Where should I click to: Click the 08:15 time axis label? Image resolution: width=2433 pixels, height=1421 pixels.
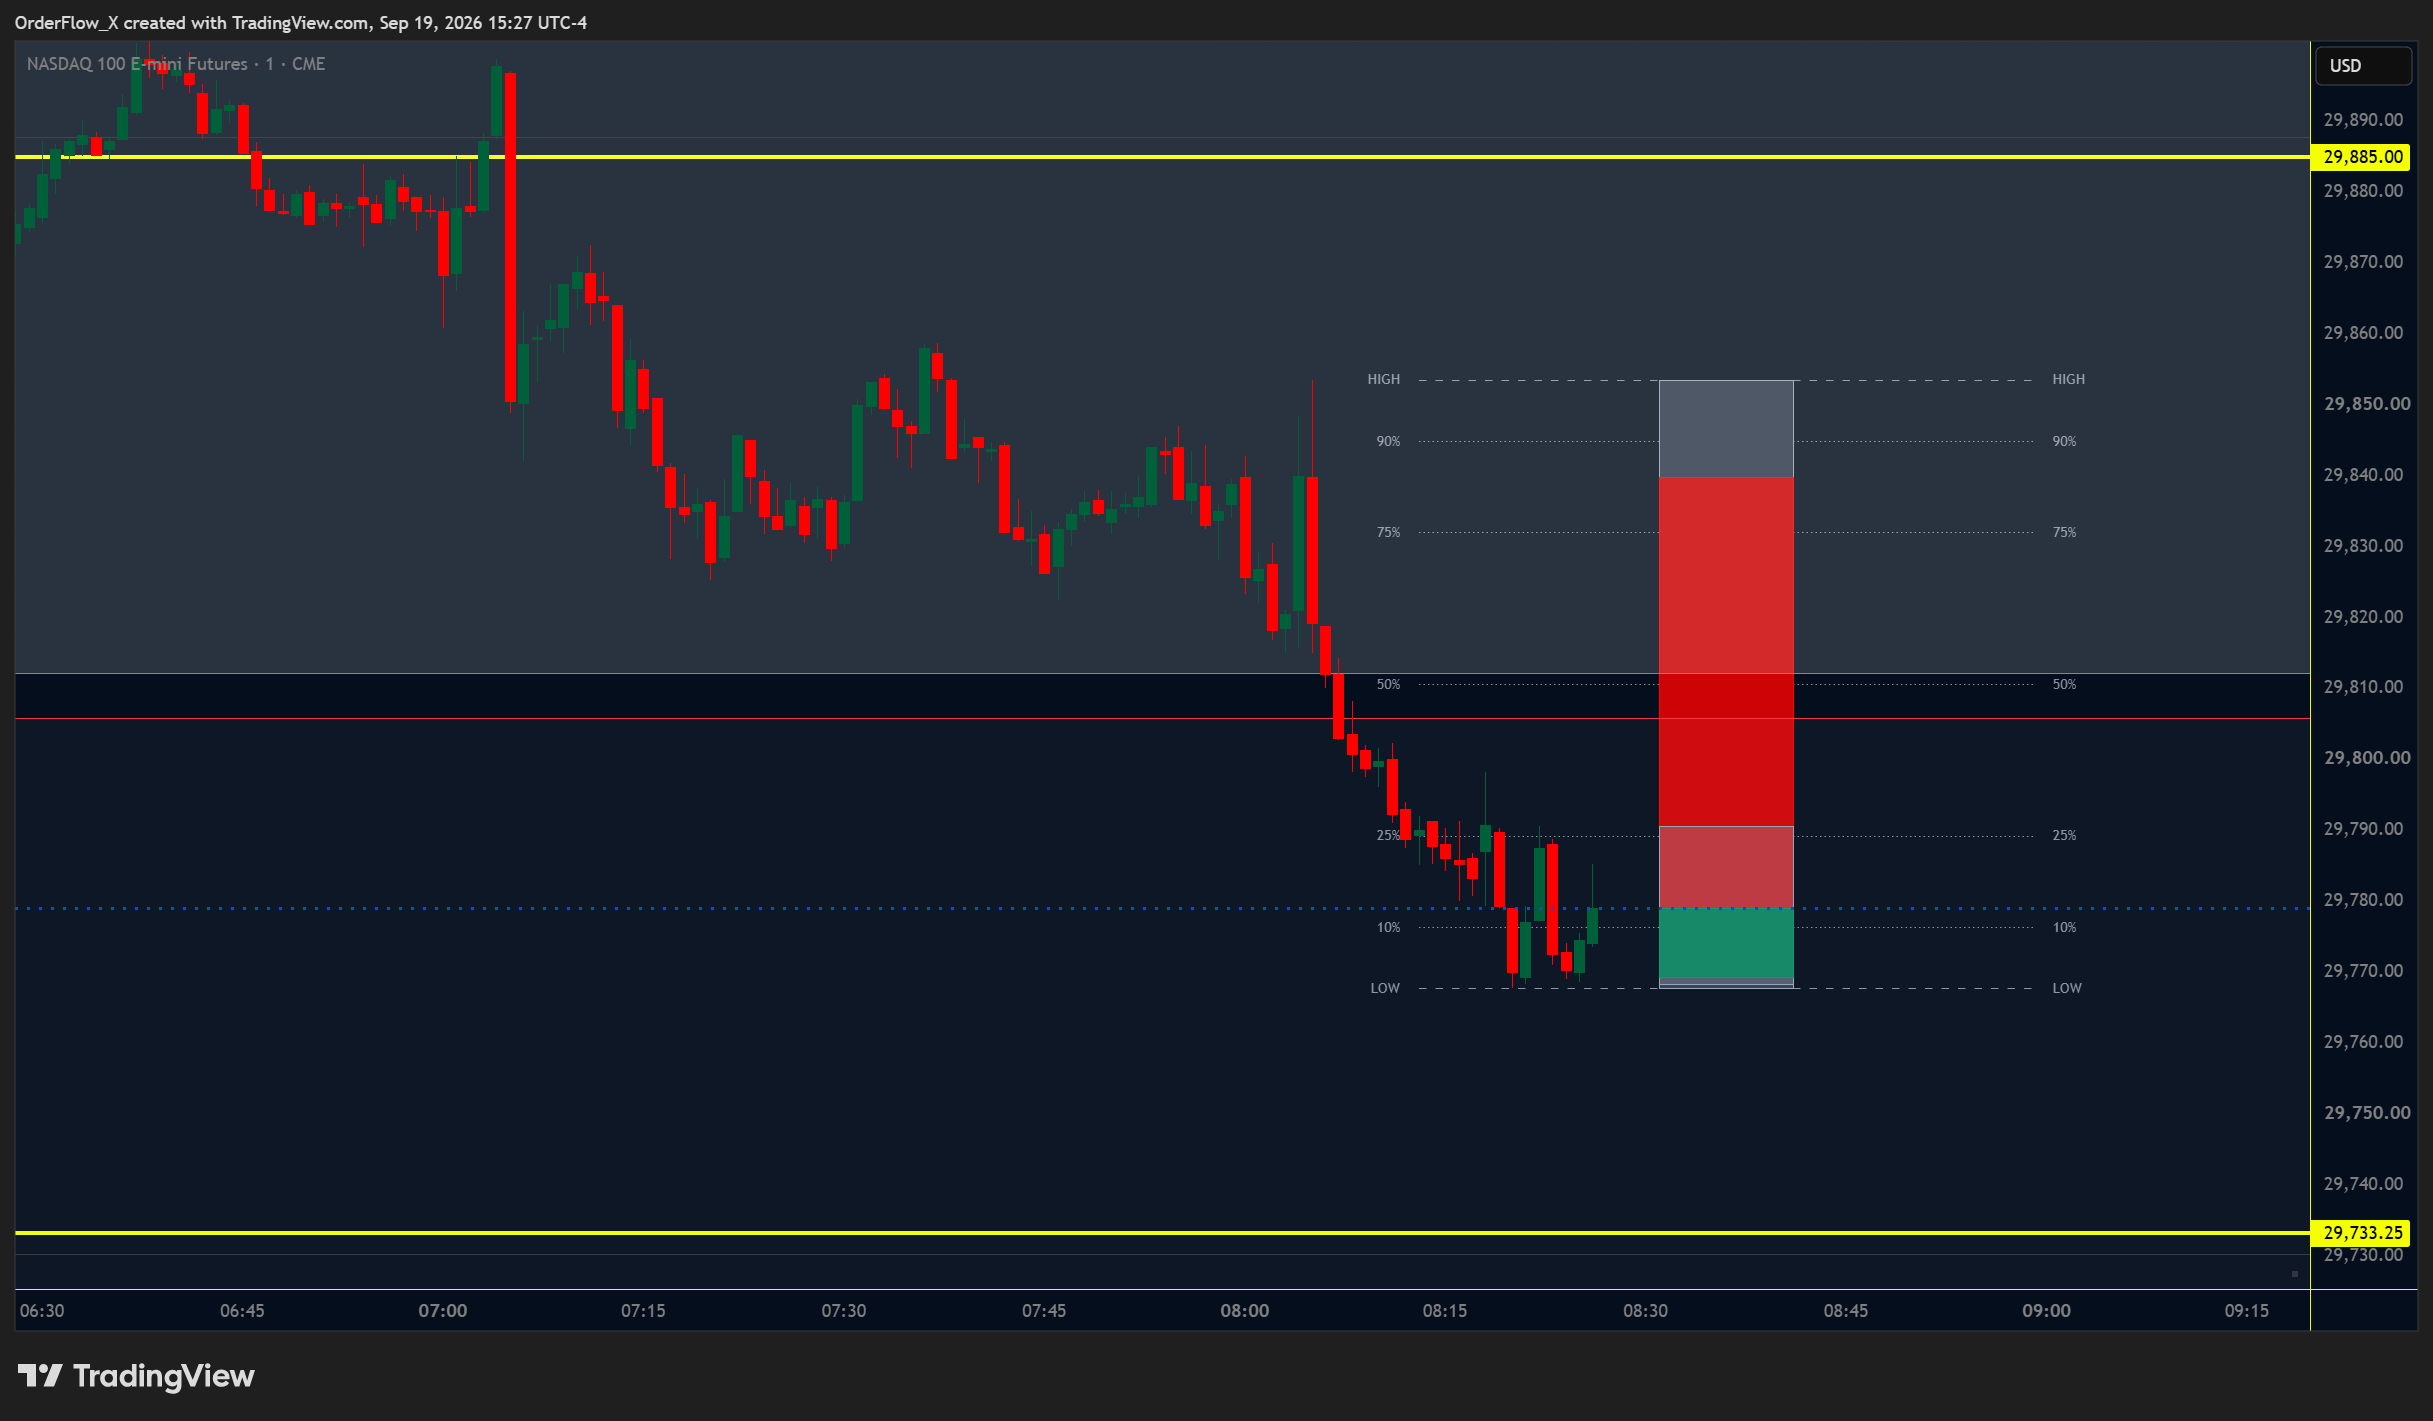pos(1445,1311)
